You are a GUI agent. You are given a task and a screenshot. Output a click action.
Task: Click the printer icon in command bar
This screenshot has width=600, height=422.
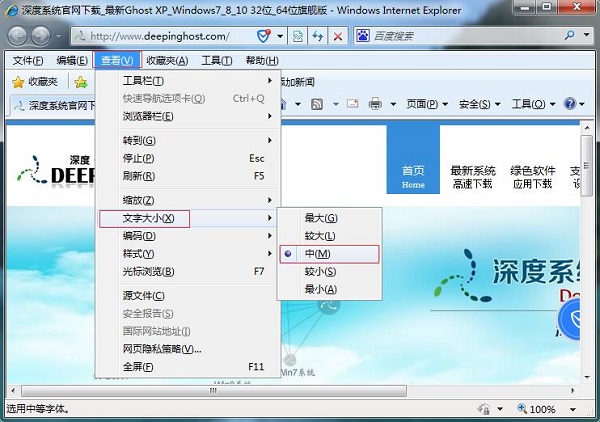pos(375,104)
